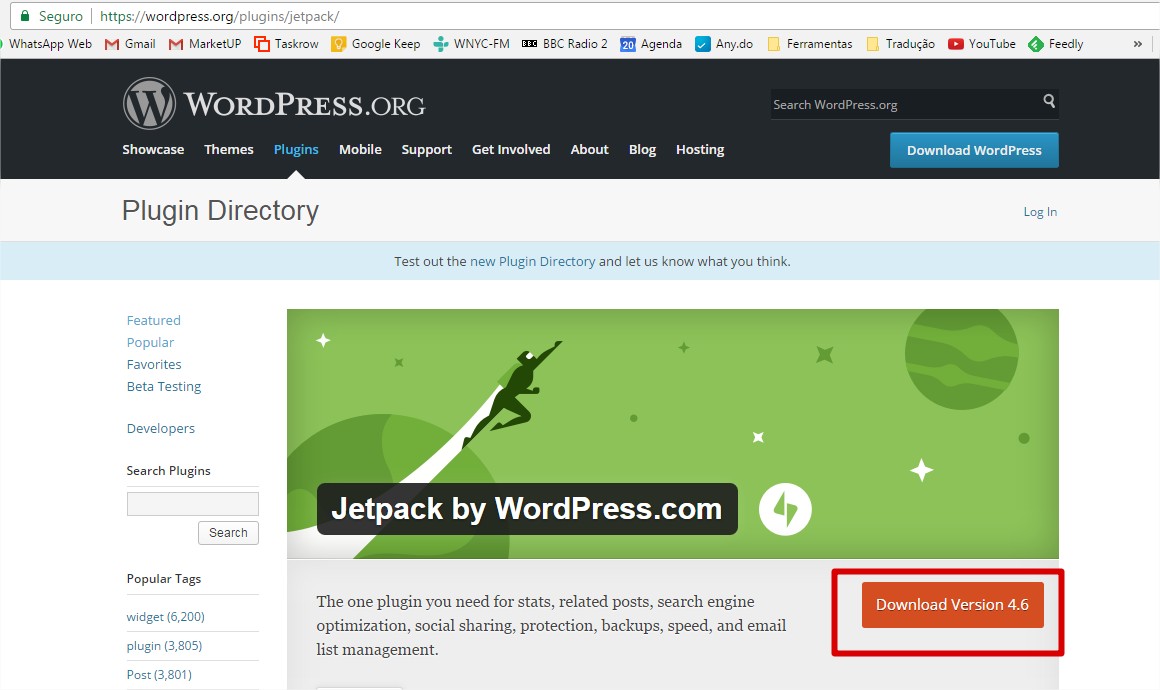The height and width of the screenshot is (690, 1160).
Task: Open the Ferramentas bookmarks folder
Action: click(x=810, y=44)
